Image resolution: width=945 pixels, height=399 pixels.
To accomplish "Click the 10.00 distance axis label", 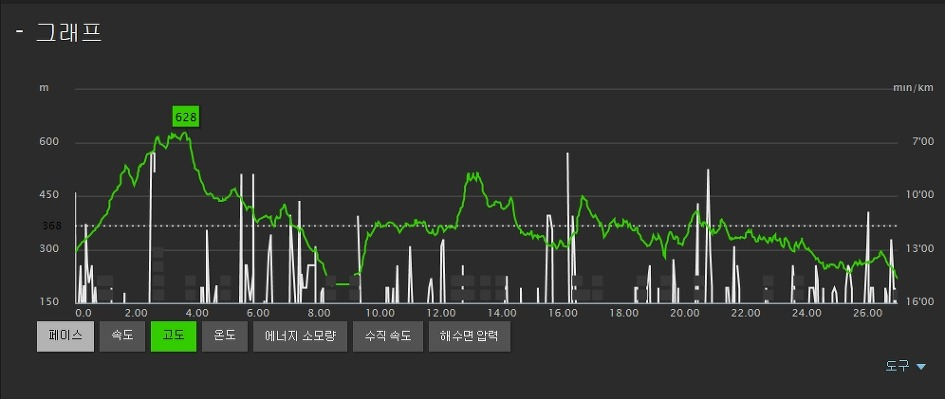I will point(380,313).
